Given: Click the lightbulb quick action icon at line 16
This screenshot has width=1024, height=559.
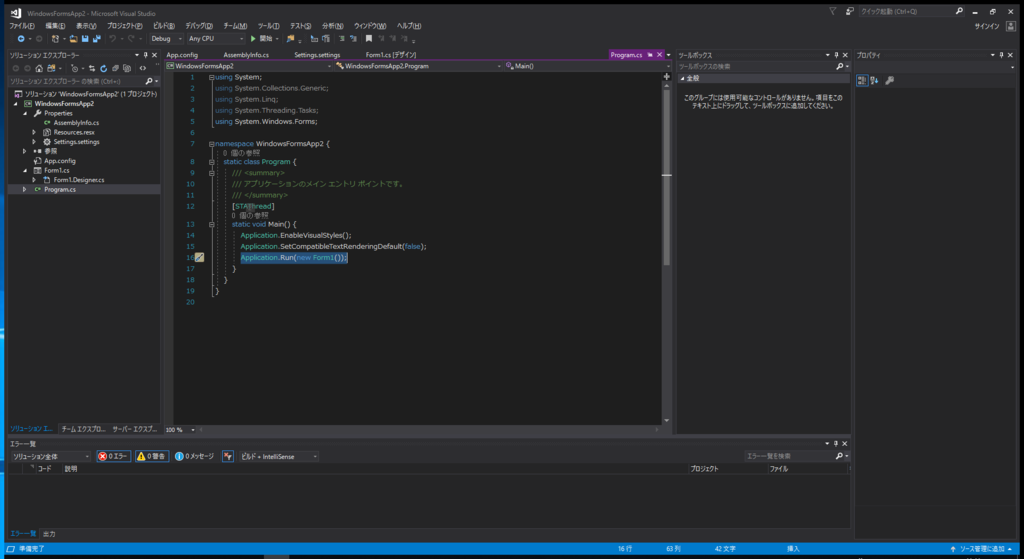Looking at the screenshot, I should pyautogui.click(x=199, y=257).
